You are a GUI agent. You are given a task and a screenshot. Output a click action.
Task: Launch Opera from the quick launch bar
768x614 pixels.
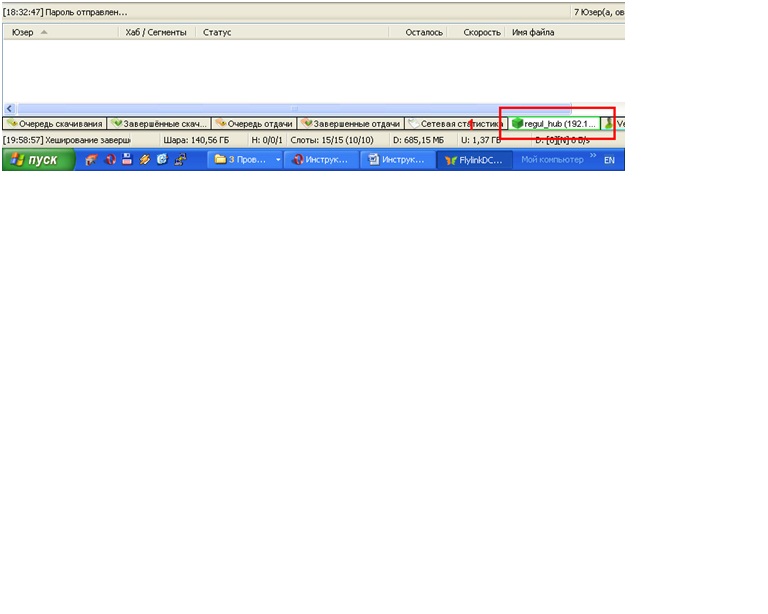point(110,160)
